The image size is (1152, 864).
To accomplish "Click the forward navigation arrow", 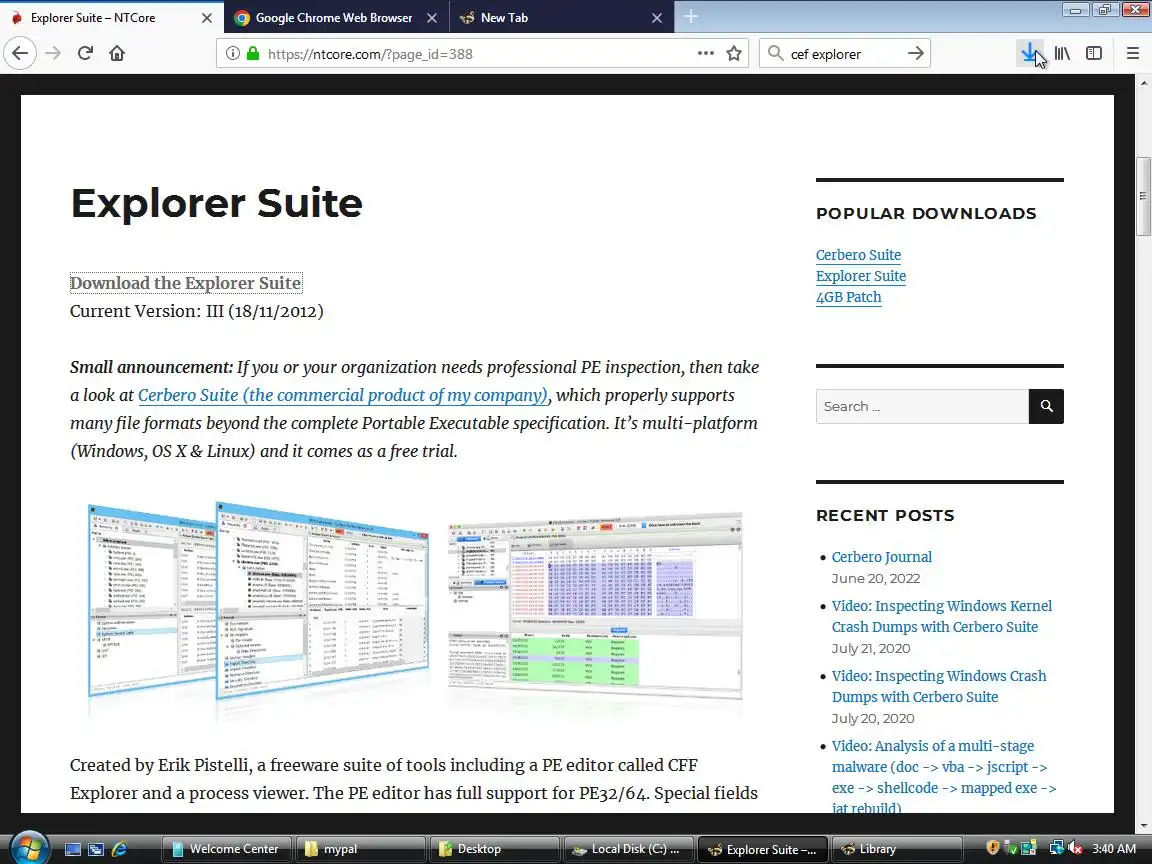I will (53, 53).
